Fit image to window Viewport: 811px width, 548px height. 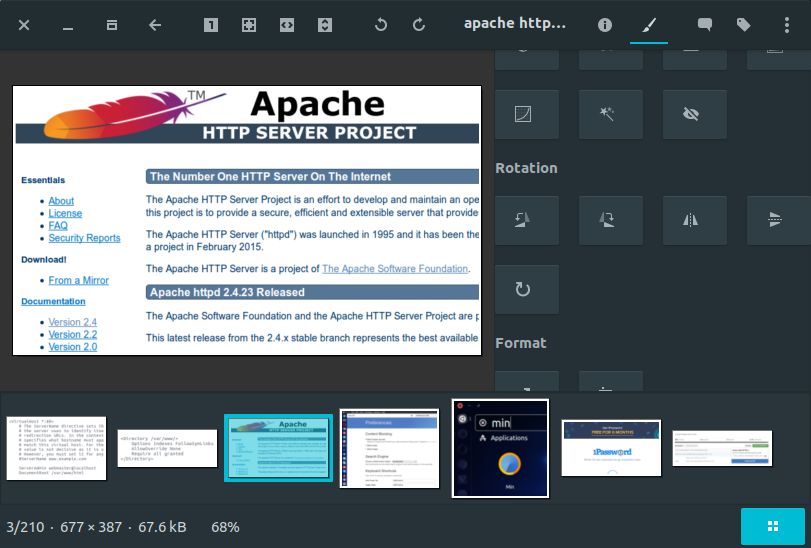pos(249,25)
